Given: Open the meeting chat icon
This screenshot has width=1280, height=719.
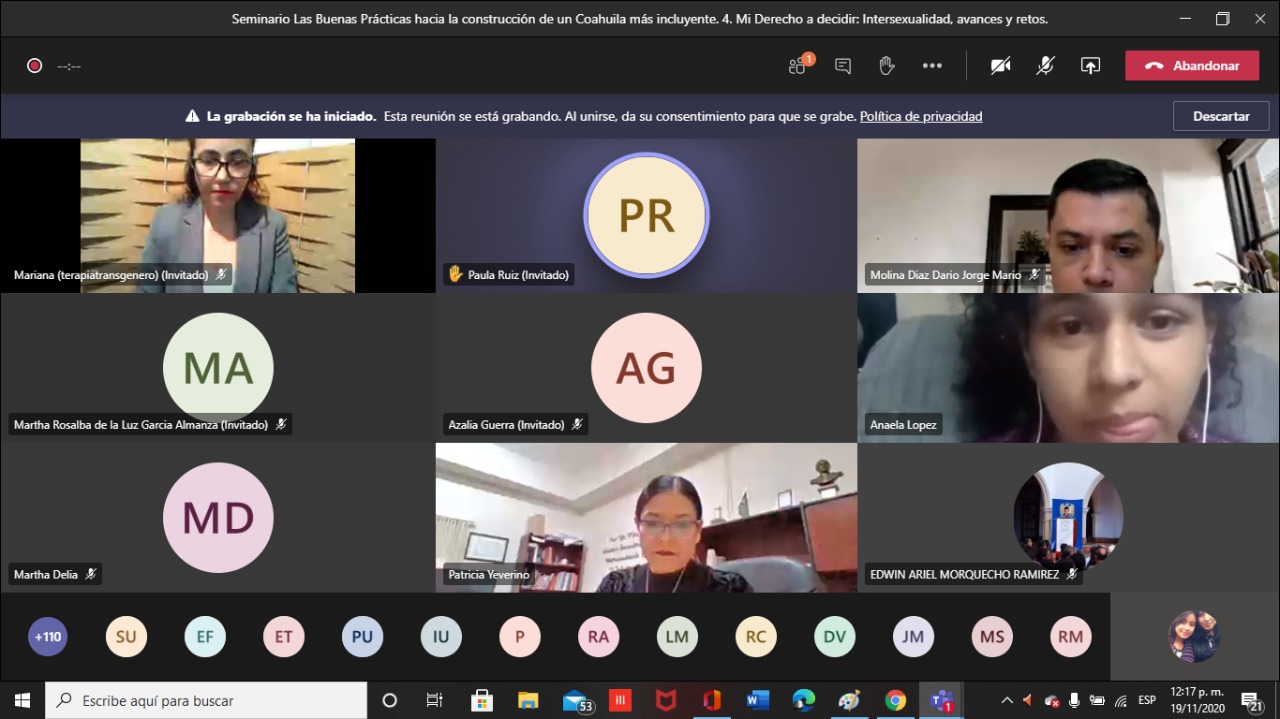Looking at the screenshot, I should point(843,66).
